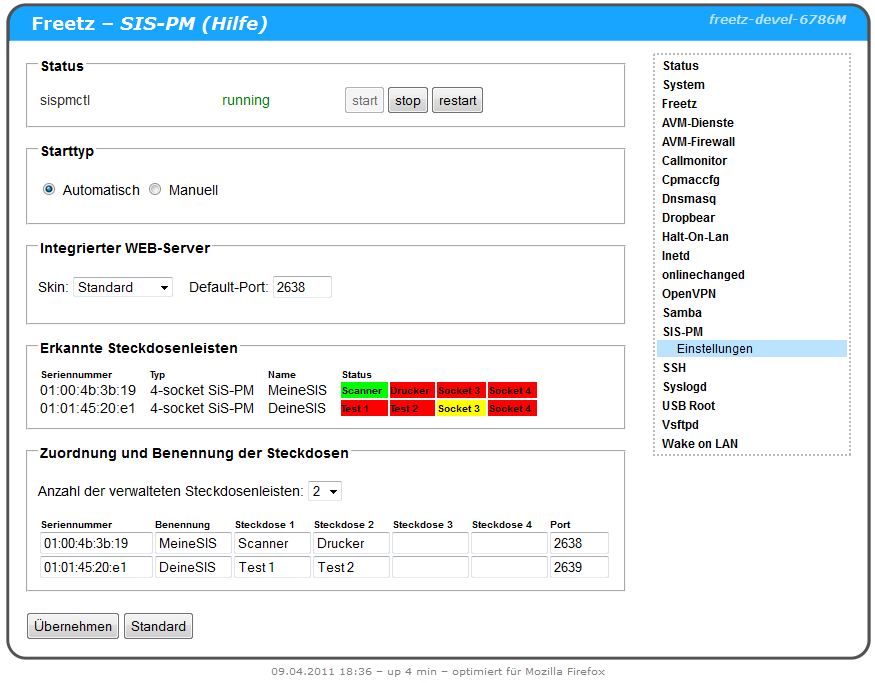Reset settings with the Standard button
The height and width of the screenshot is (683, 875).
(158, 626)
